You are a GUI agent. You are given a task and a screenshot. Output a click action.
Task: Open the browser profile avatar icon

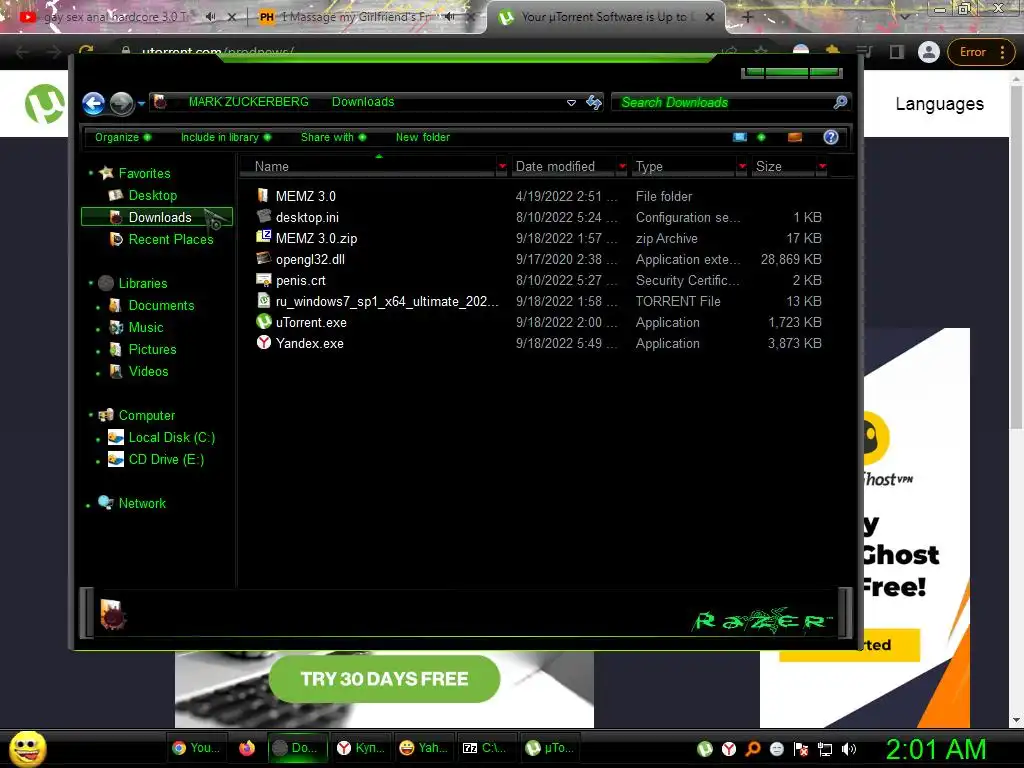point(928,52)
